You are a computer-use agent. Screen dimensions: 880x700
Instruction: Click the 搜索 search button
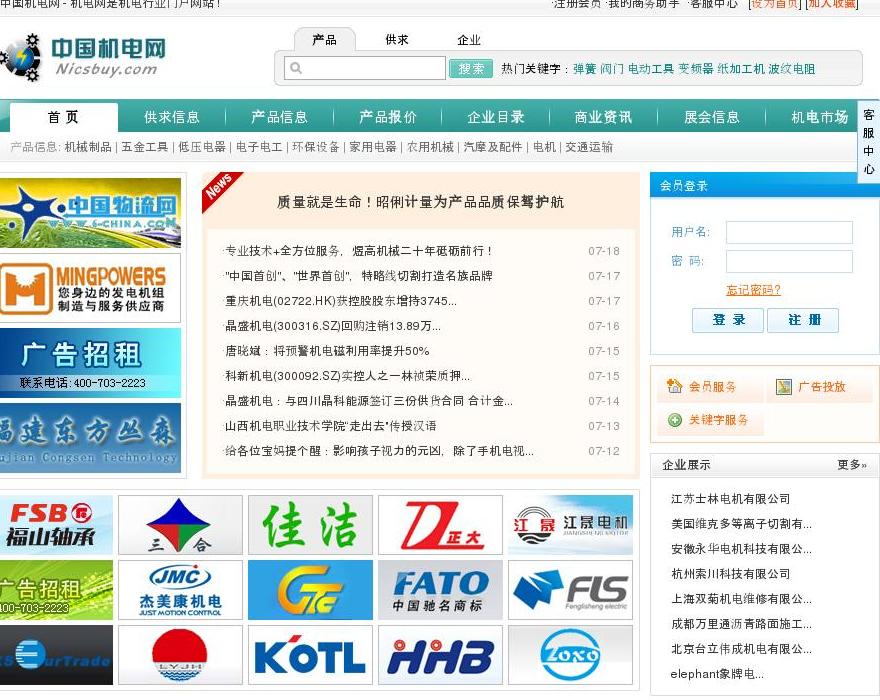coord(471,68)
